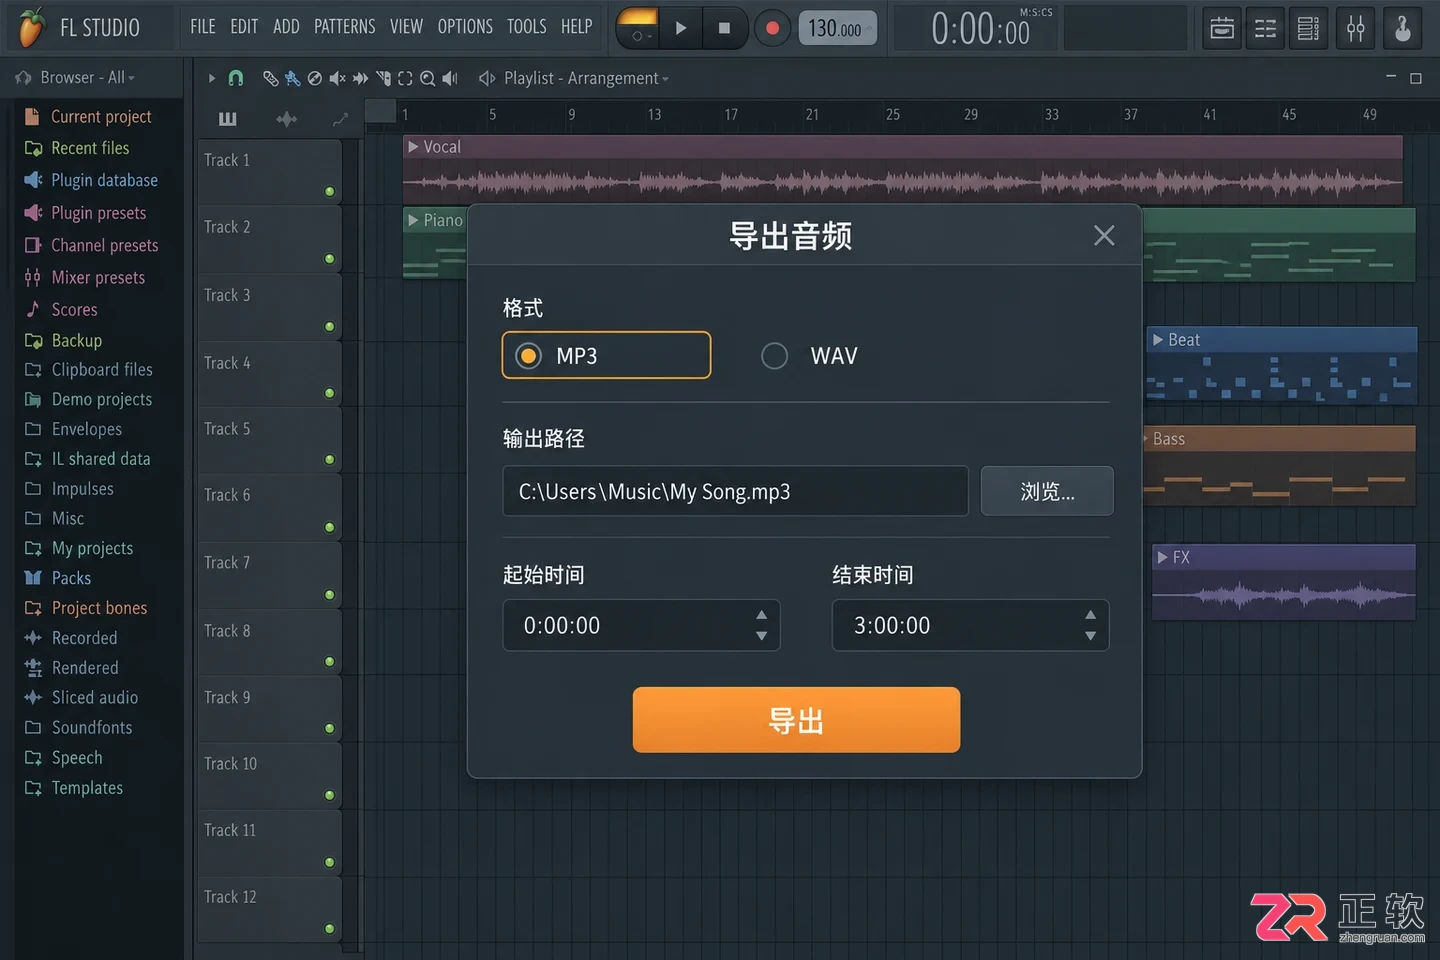This screenshot has width=1440, height=960.
Task: Click the output path field My Song.mp3
Action: click(x=735, y=491)
